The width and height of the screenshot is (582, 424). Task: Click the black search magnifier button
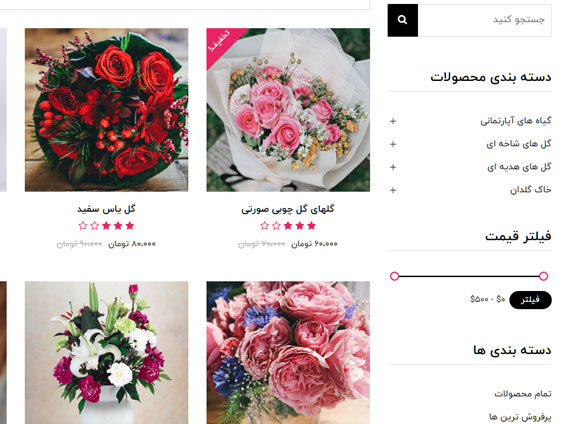pos(403,20)
